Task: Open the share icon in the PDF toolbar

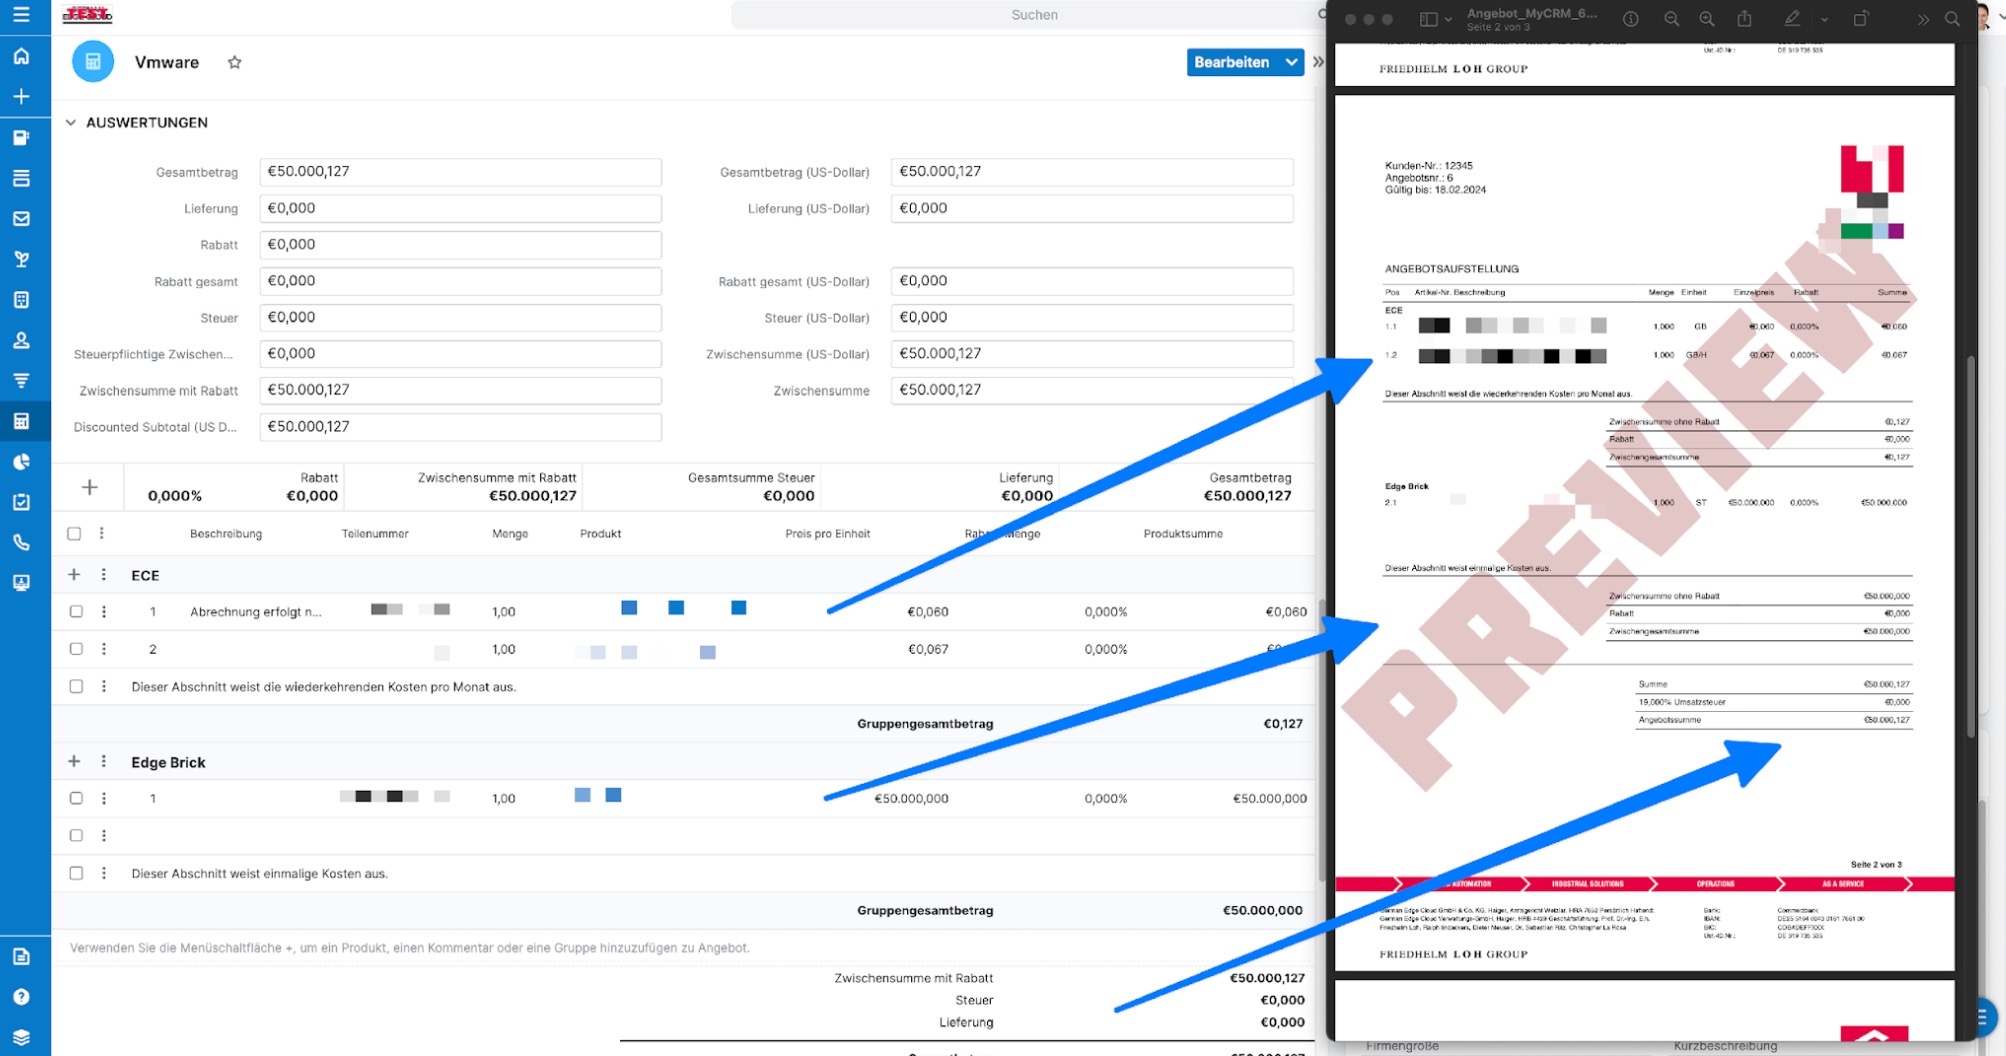Action: [x=1744, y=18]
